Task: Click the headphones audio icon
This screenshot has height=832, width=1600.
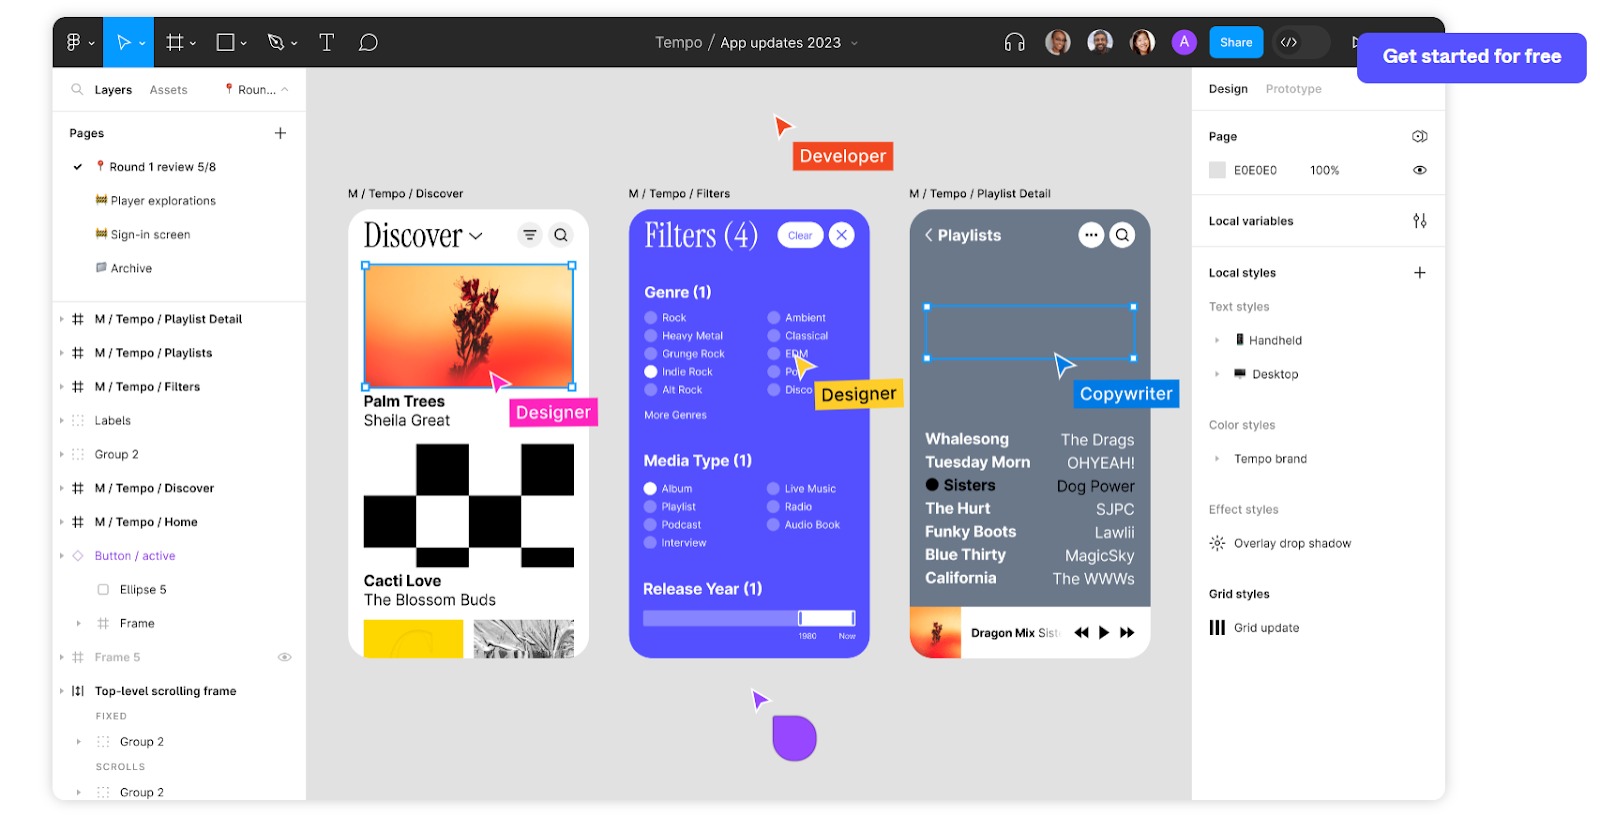Action: click(1014, 42)
